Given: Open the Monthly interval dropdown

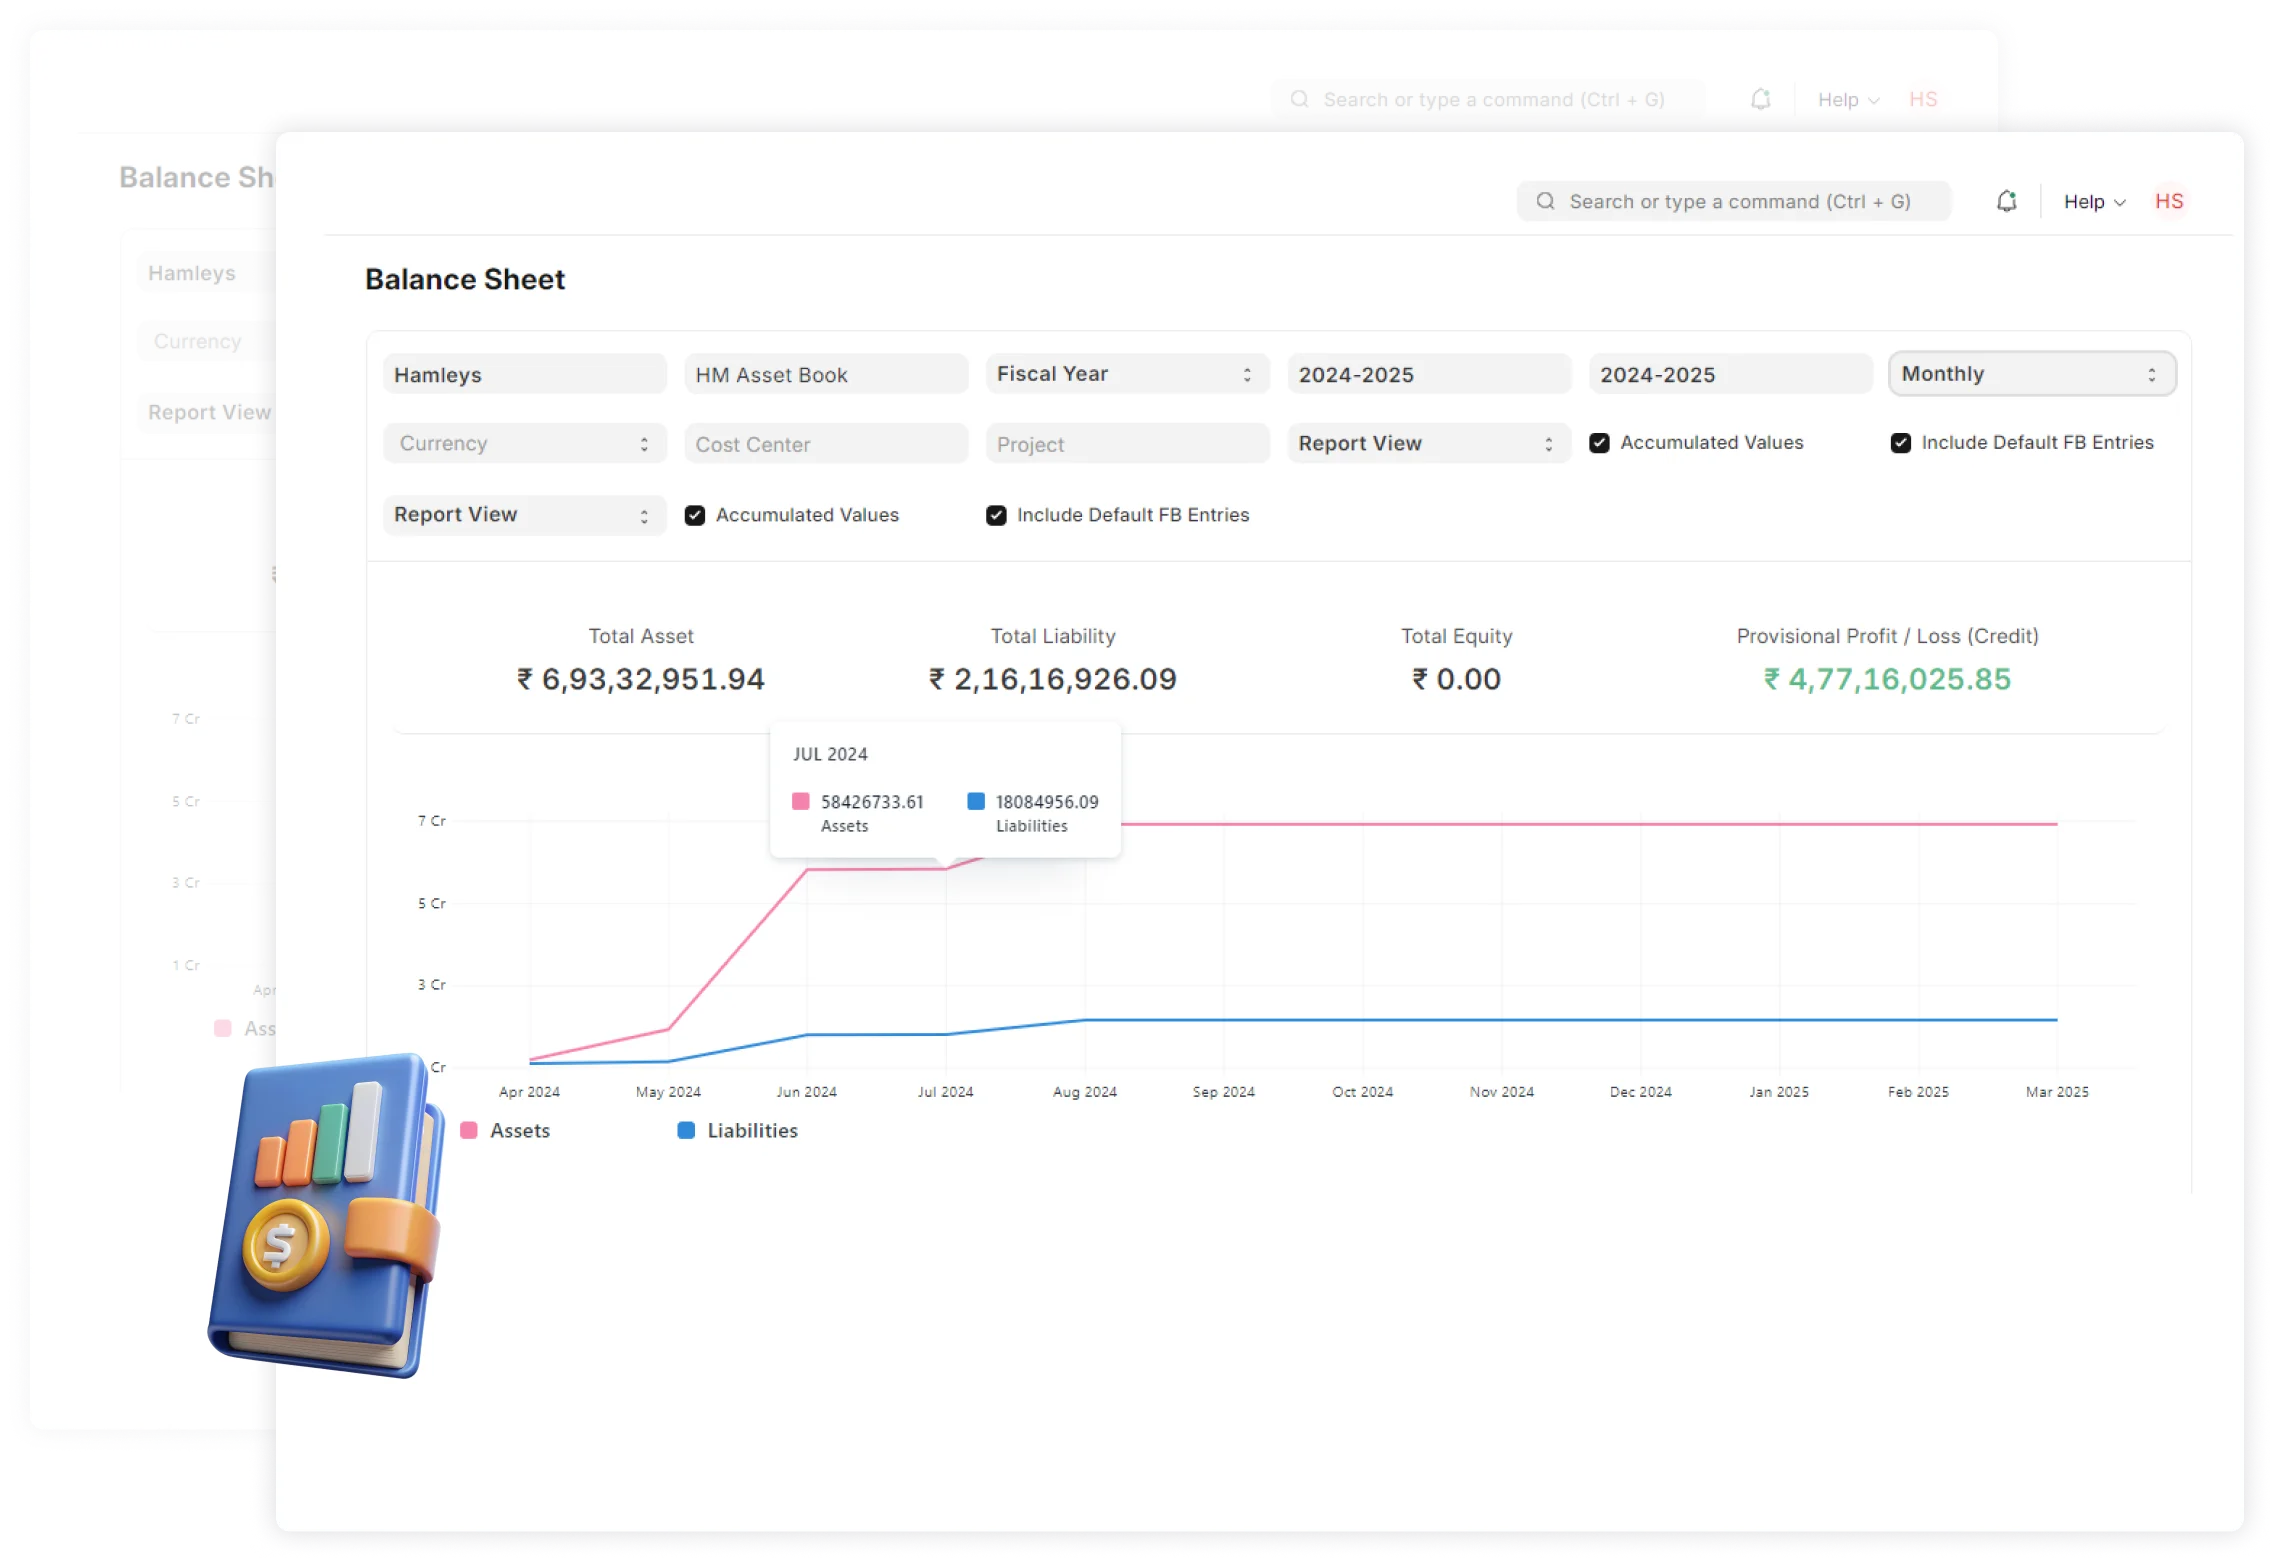Looking at the screenshot, I should click(2031, 374).
